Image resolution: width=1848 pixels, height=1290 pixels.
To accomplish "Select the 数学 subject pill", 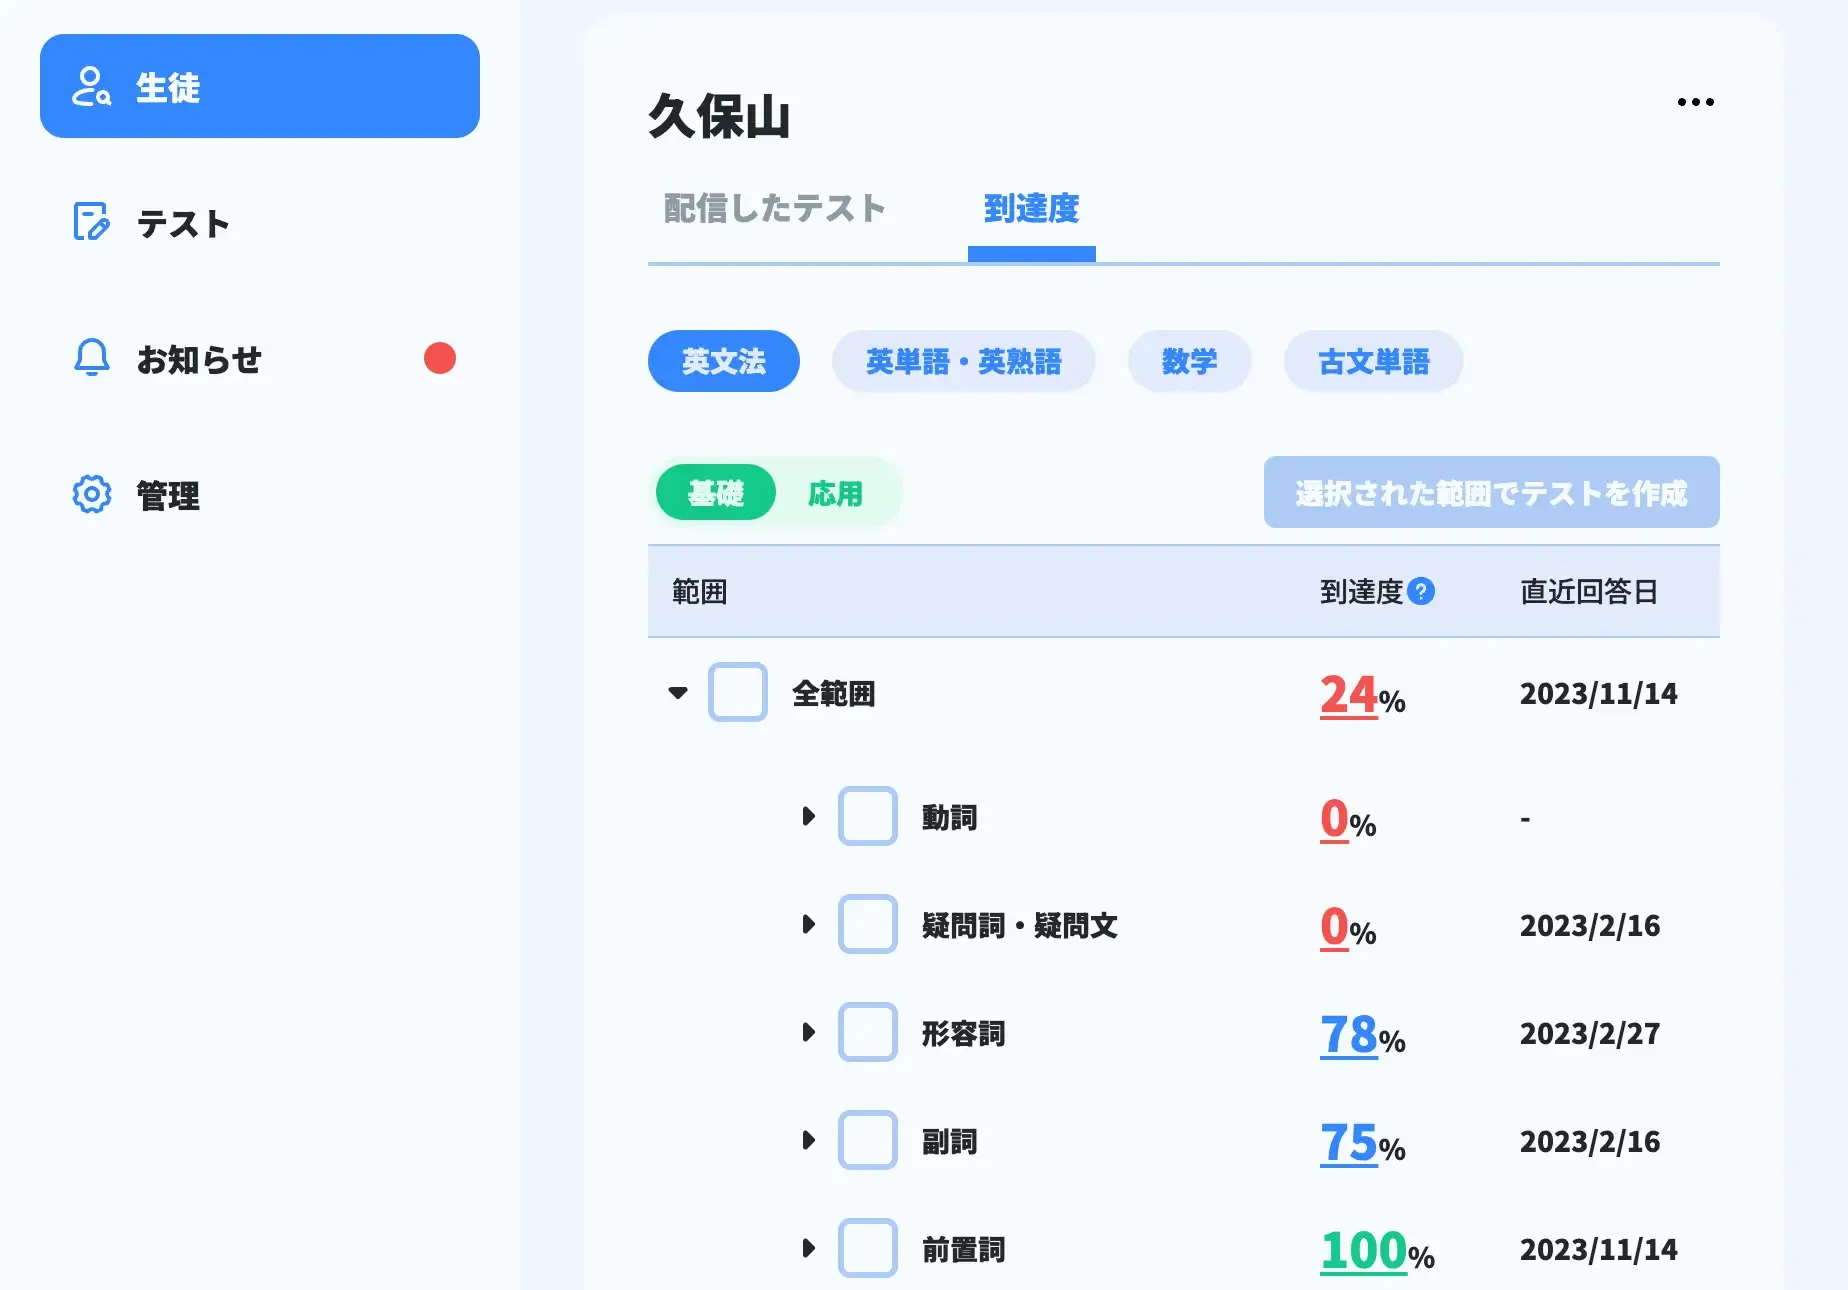I will pyautogui.click(x=1189, y=361).
